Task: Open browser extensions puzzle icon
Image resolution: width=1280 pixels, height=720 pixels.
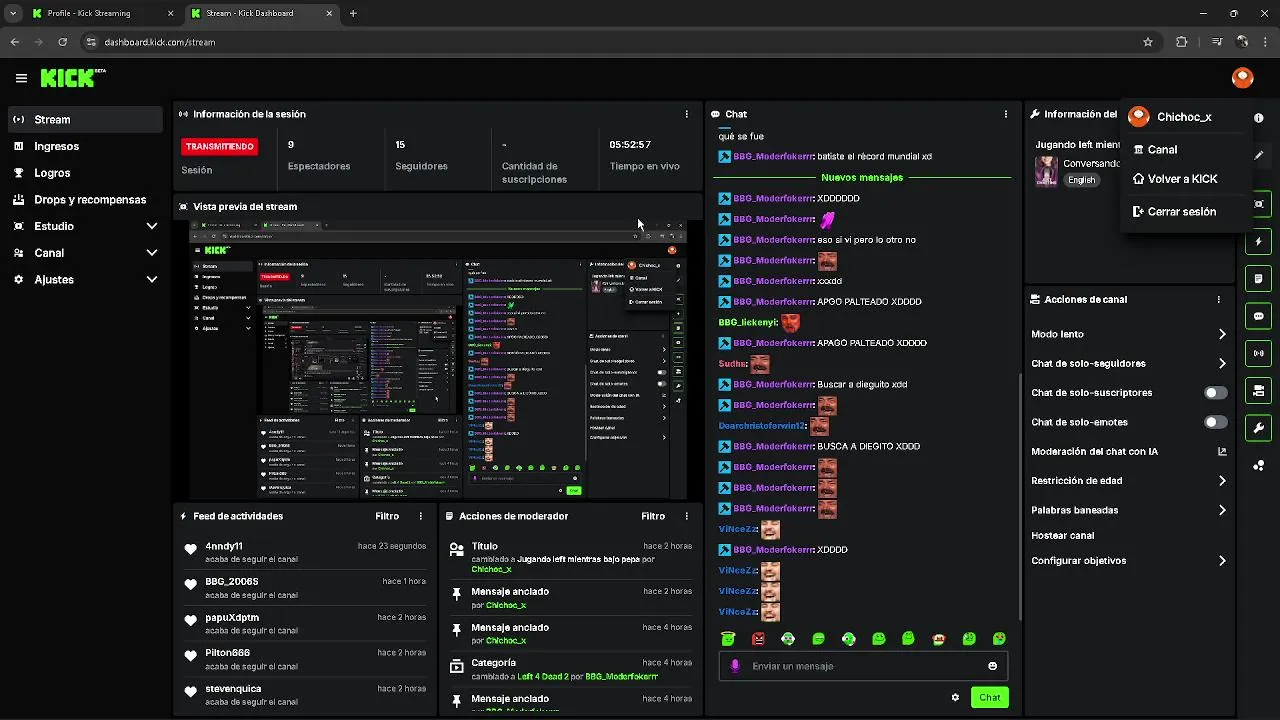Action: click(x=1181, y=42)
